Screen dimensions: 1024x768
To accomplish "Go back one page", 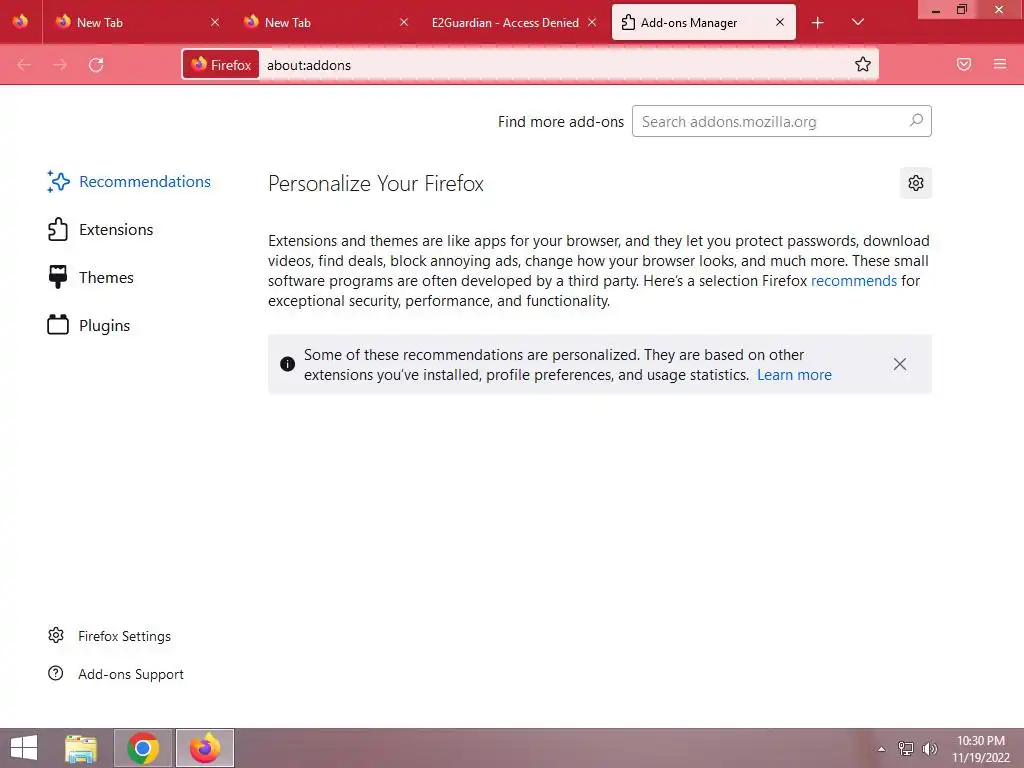I will tap(24, 65).
